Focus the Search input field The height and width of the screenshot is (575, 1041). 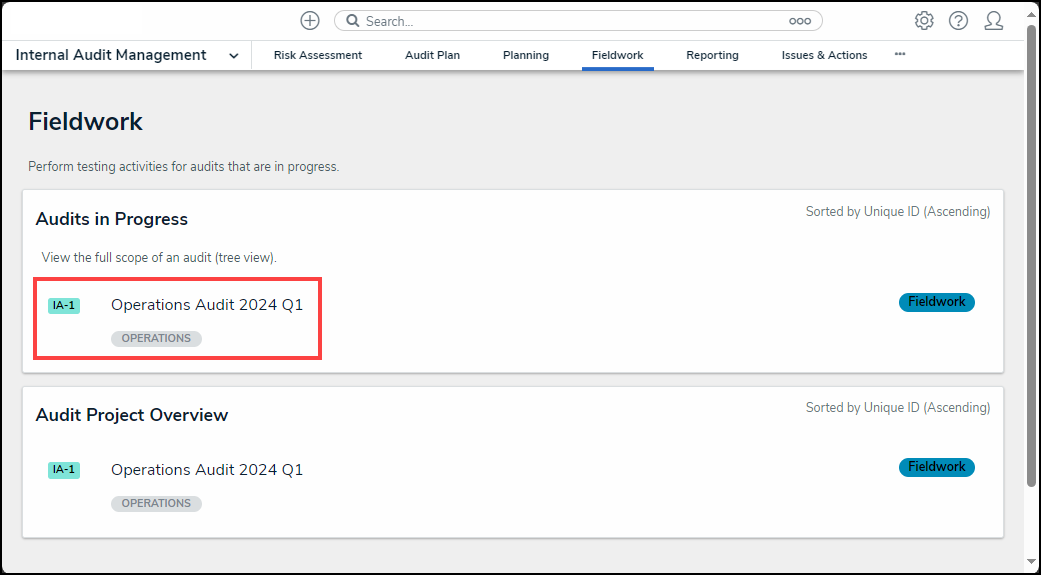578,21
